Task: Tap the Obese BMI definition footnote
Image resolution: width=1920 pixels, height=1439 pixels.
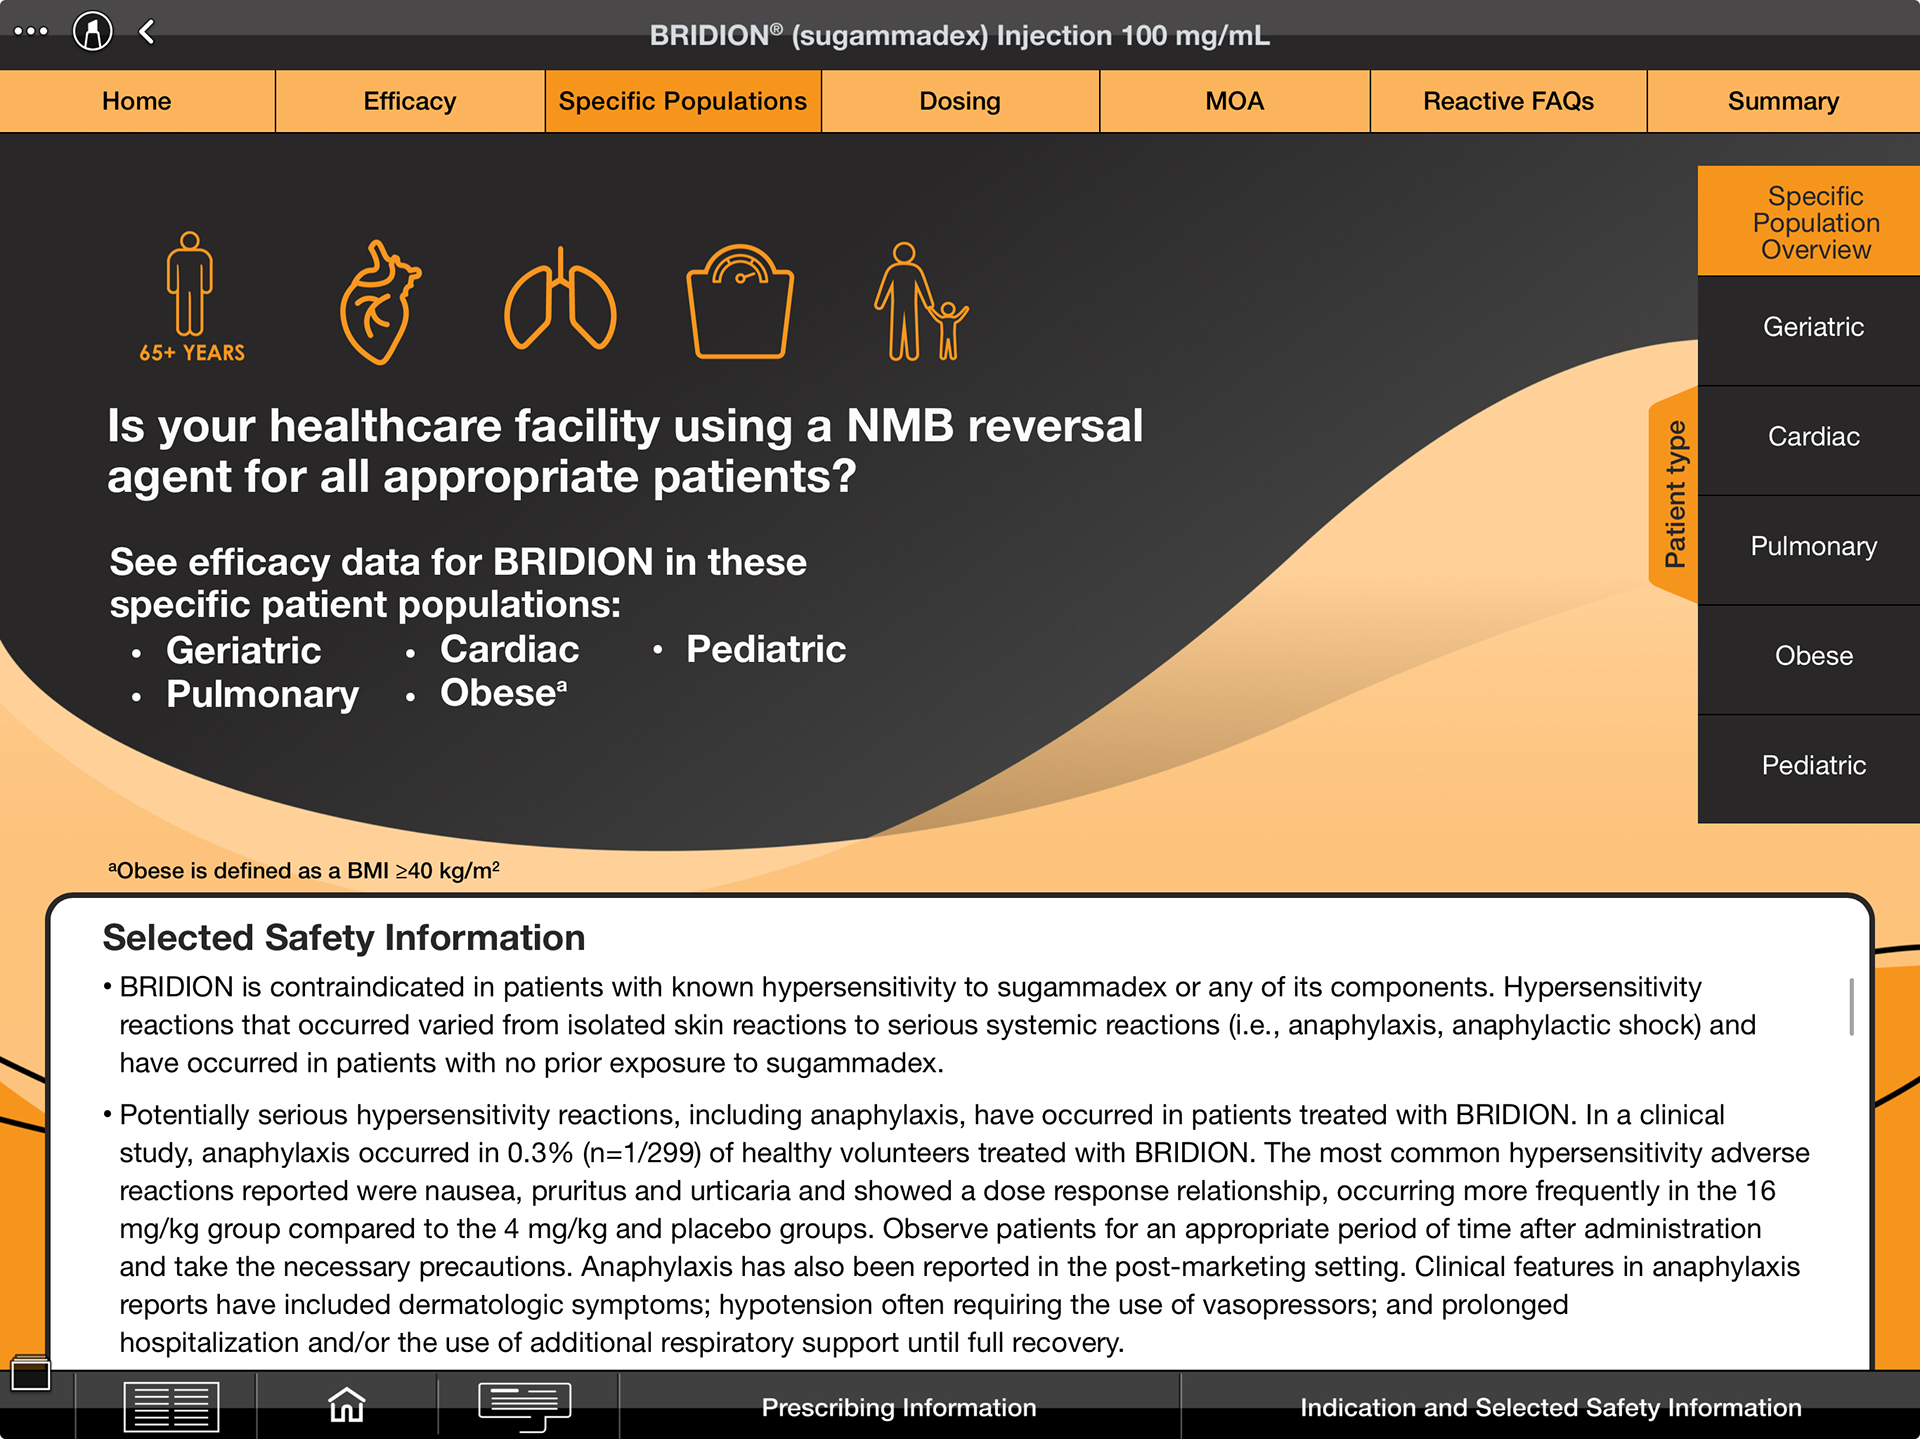Action: (x=304, y=870)
